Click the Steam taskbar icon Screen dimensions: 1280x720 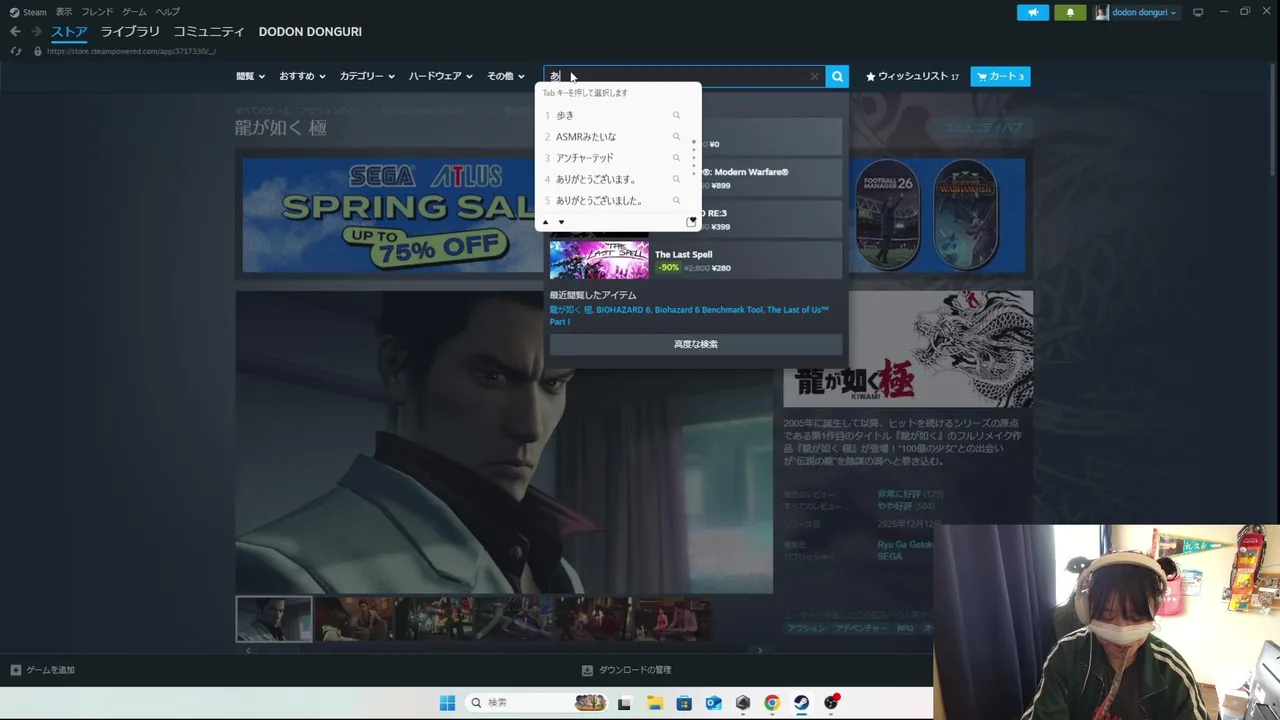tap(801, 703)
